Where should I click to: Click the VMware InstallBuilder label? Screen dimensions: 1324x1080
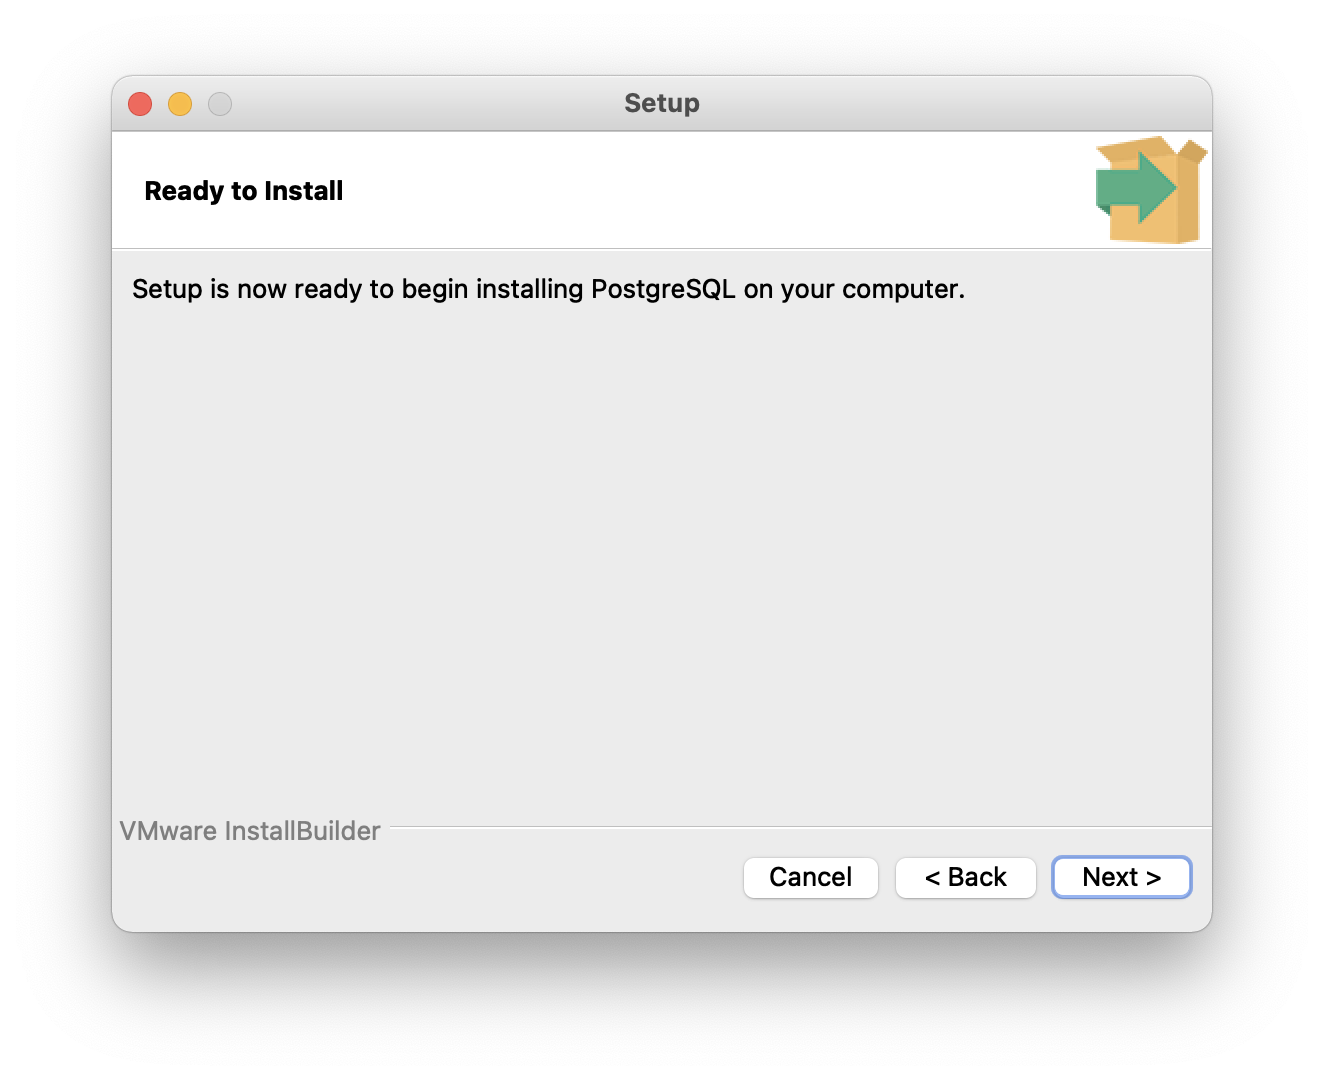click(x=250, y=831)
